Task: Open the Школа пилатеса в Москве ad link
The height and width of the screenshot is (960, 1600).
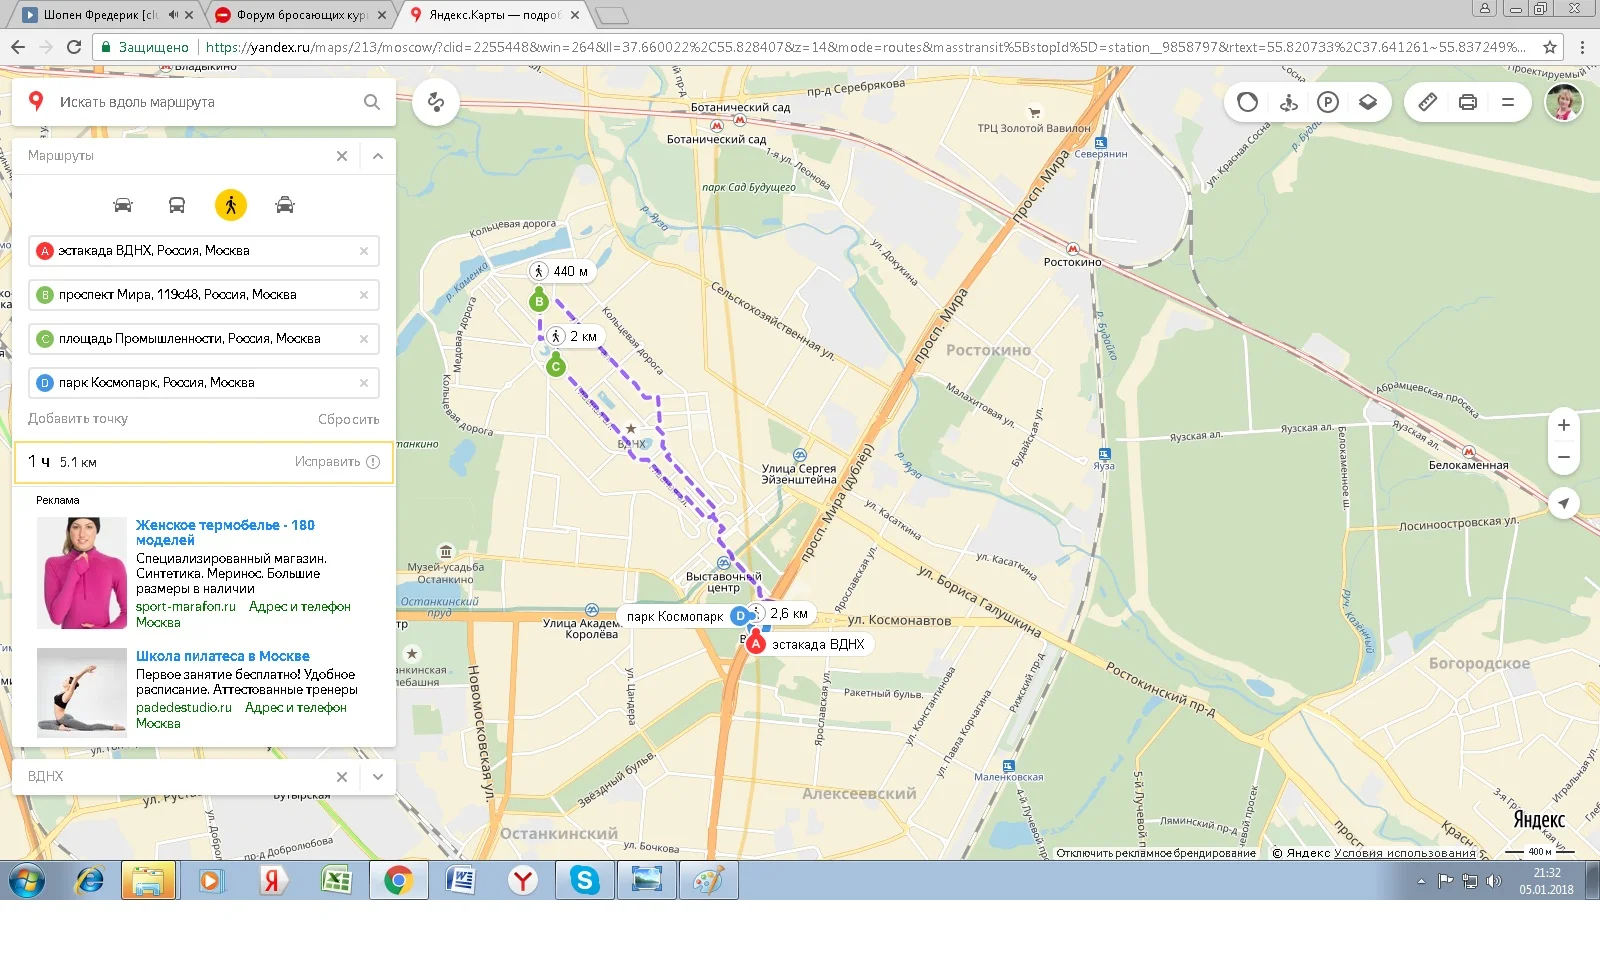Action: point(223,656)
